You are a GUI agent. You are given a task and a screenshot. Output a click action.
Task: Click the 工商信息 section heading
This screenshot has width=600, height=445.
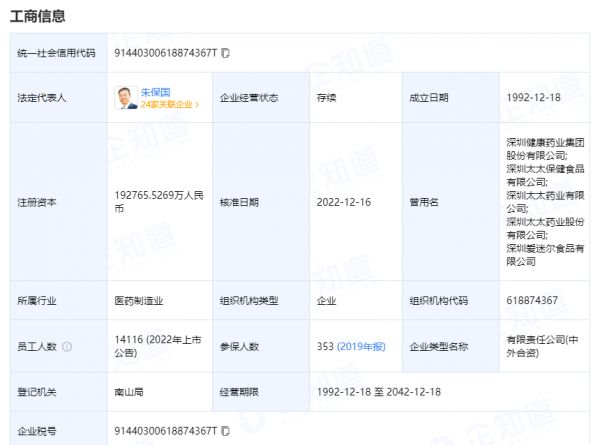pos(38,16)
